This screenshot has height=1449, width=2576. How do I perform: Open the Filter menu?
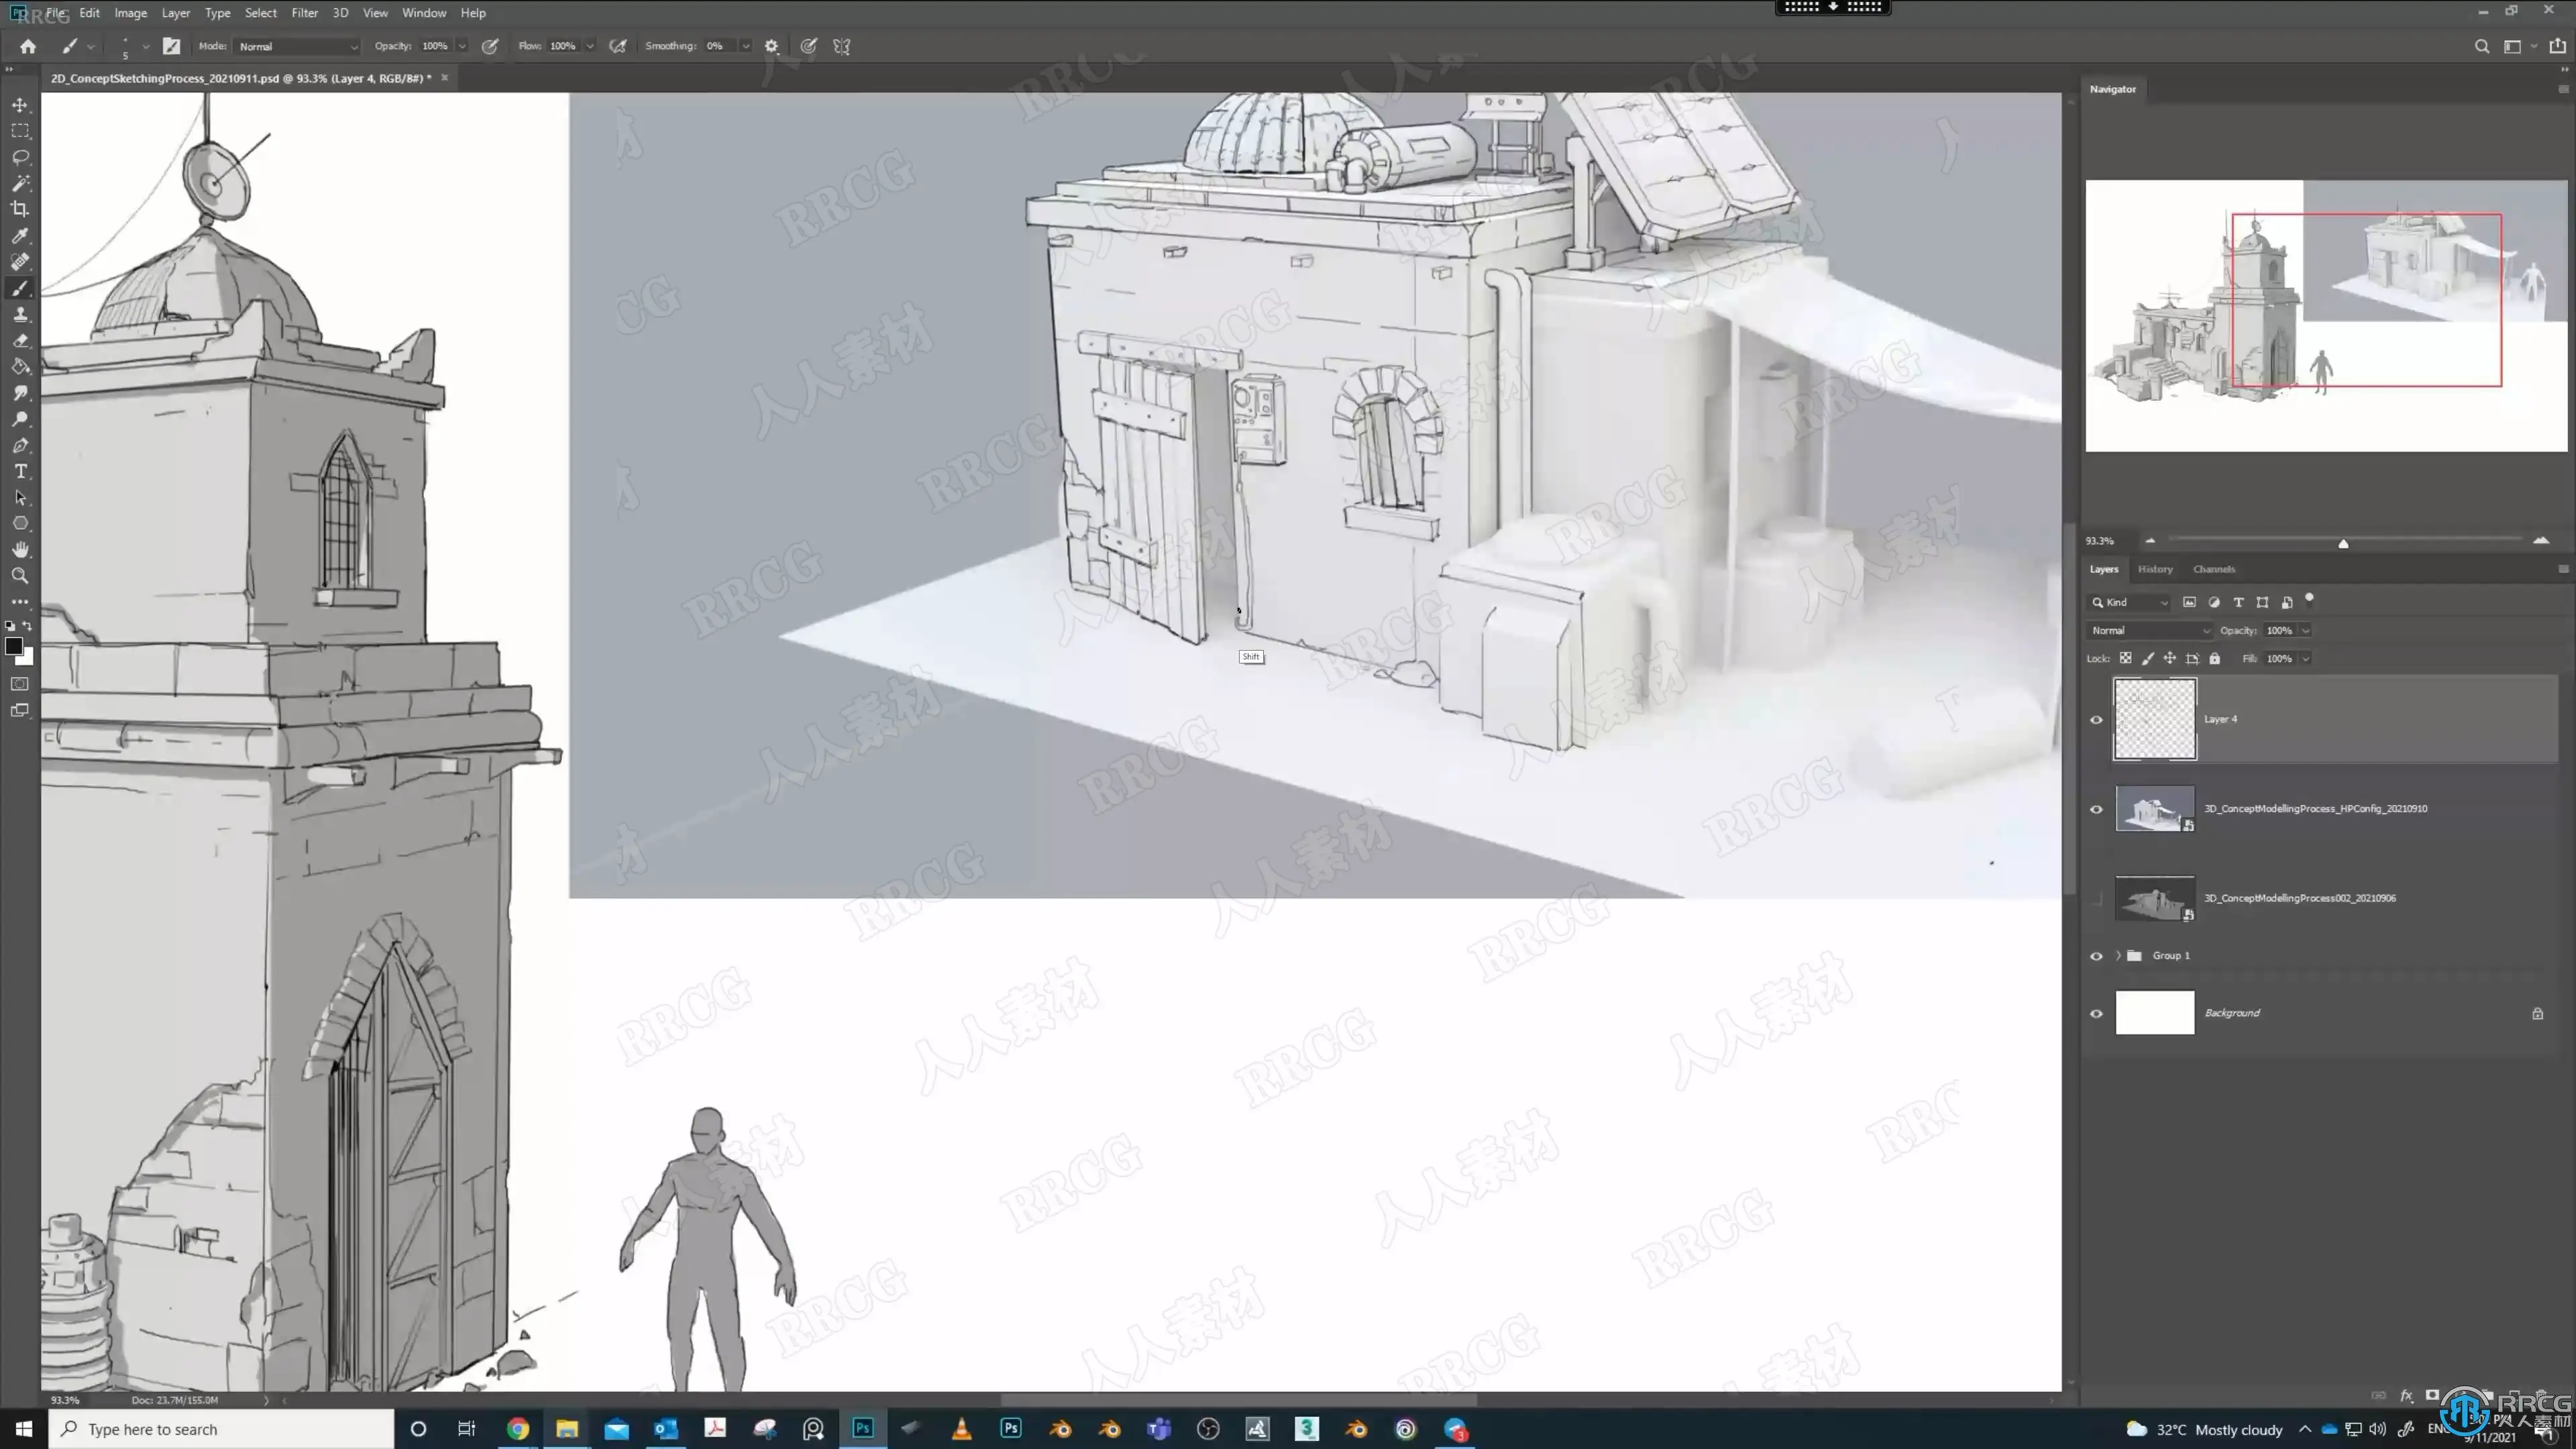click(x=304, y=13)
